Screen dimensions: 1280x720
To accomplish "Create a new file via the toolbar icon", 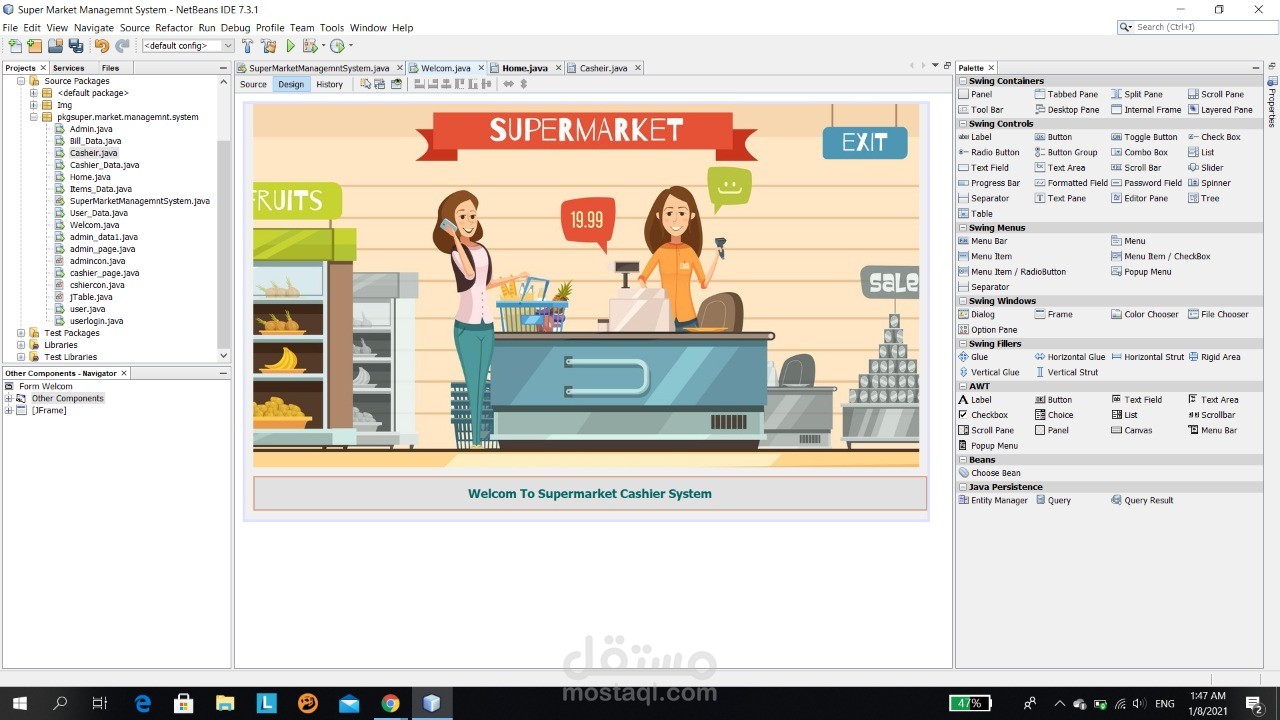I will coord(15,46).
